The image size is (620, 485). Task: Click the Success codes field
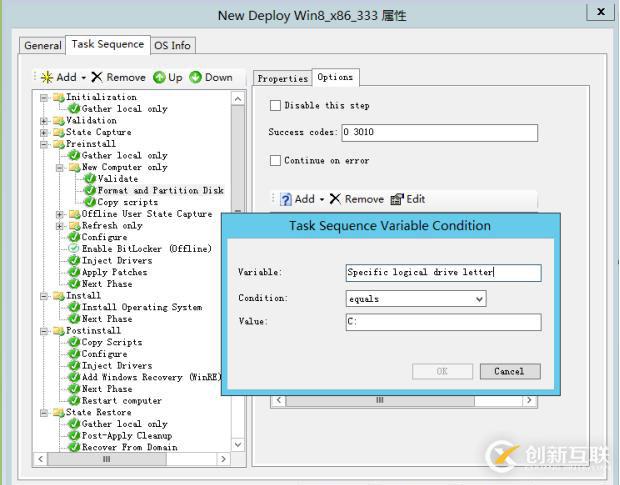(440, 132)
